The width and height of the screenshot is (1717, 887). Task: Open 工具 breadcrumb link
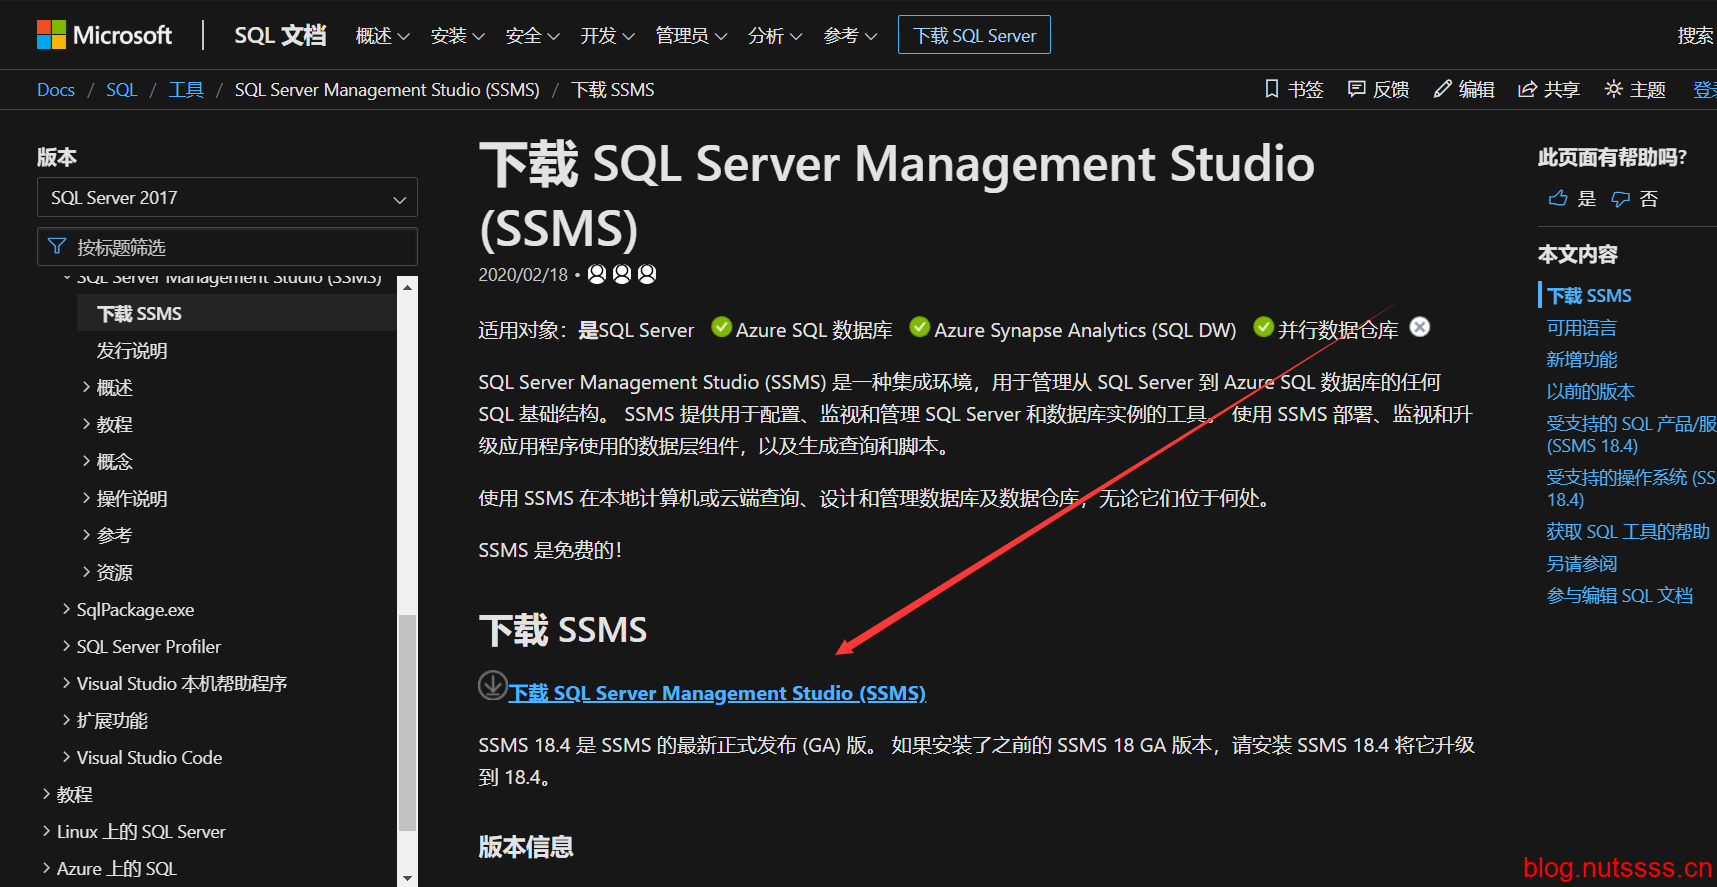pos(186,90)
